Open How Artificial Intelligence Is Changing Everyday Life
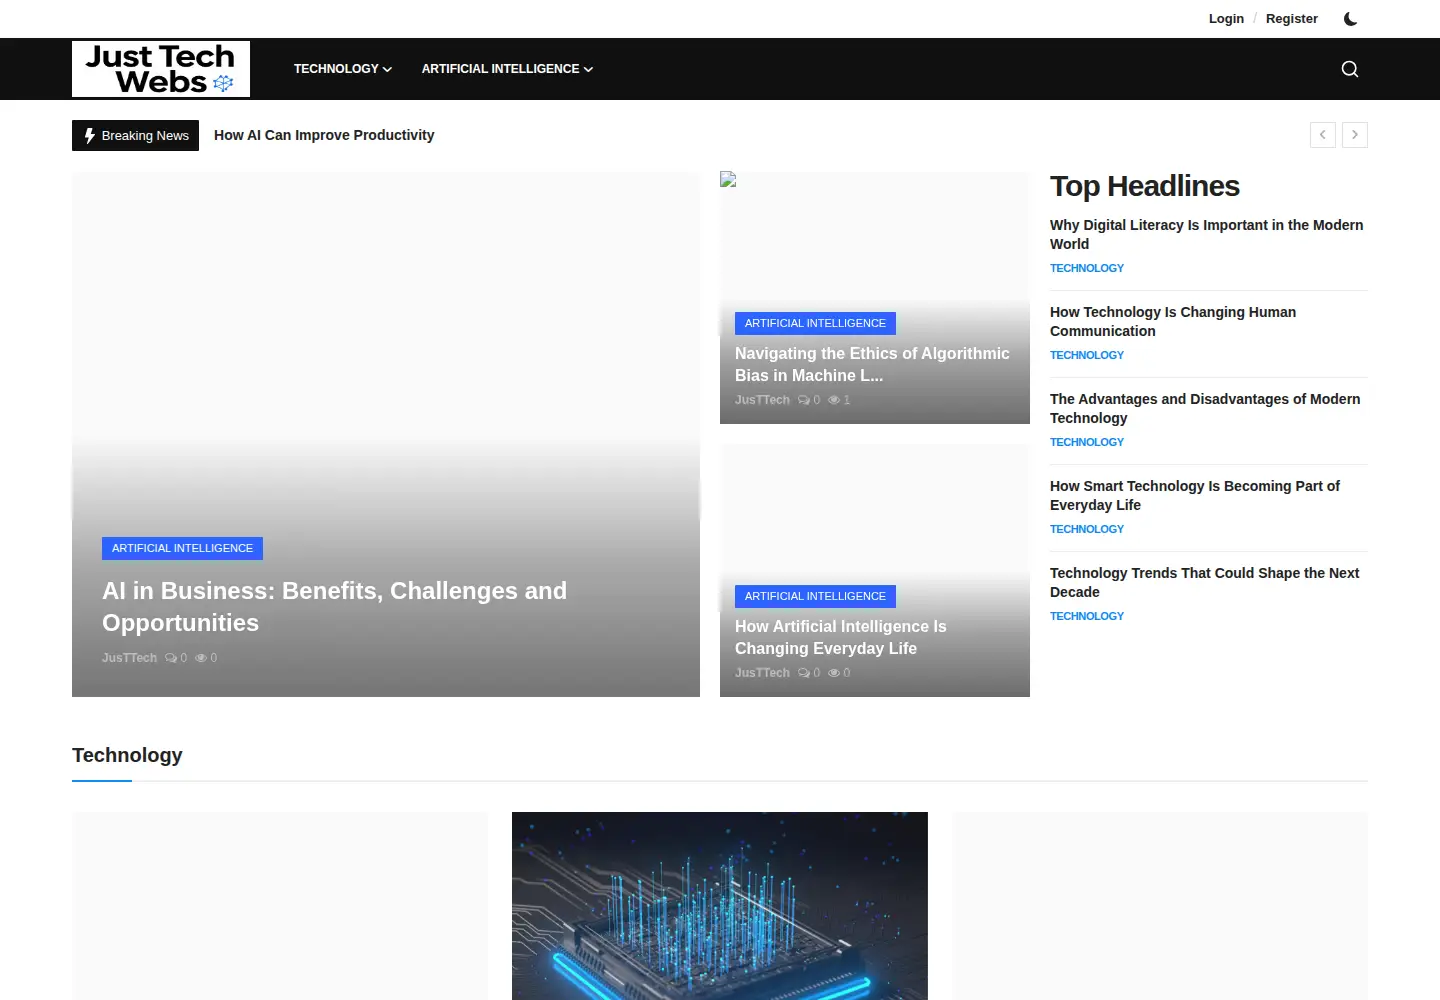The width and height of the screenshot is (1440, 1000). click(x=841, y=638)
